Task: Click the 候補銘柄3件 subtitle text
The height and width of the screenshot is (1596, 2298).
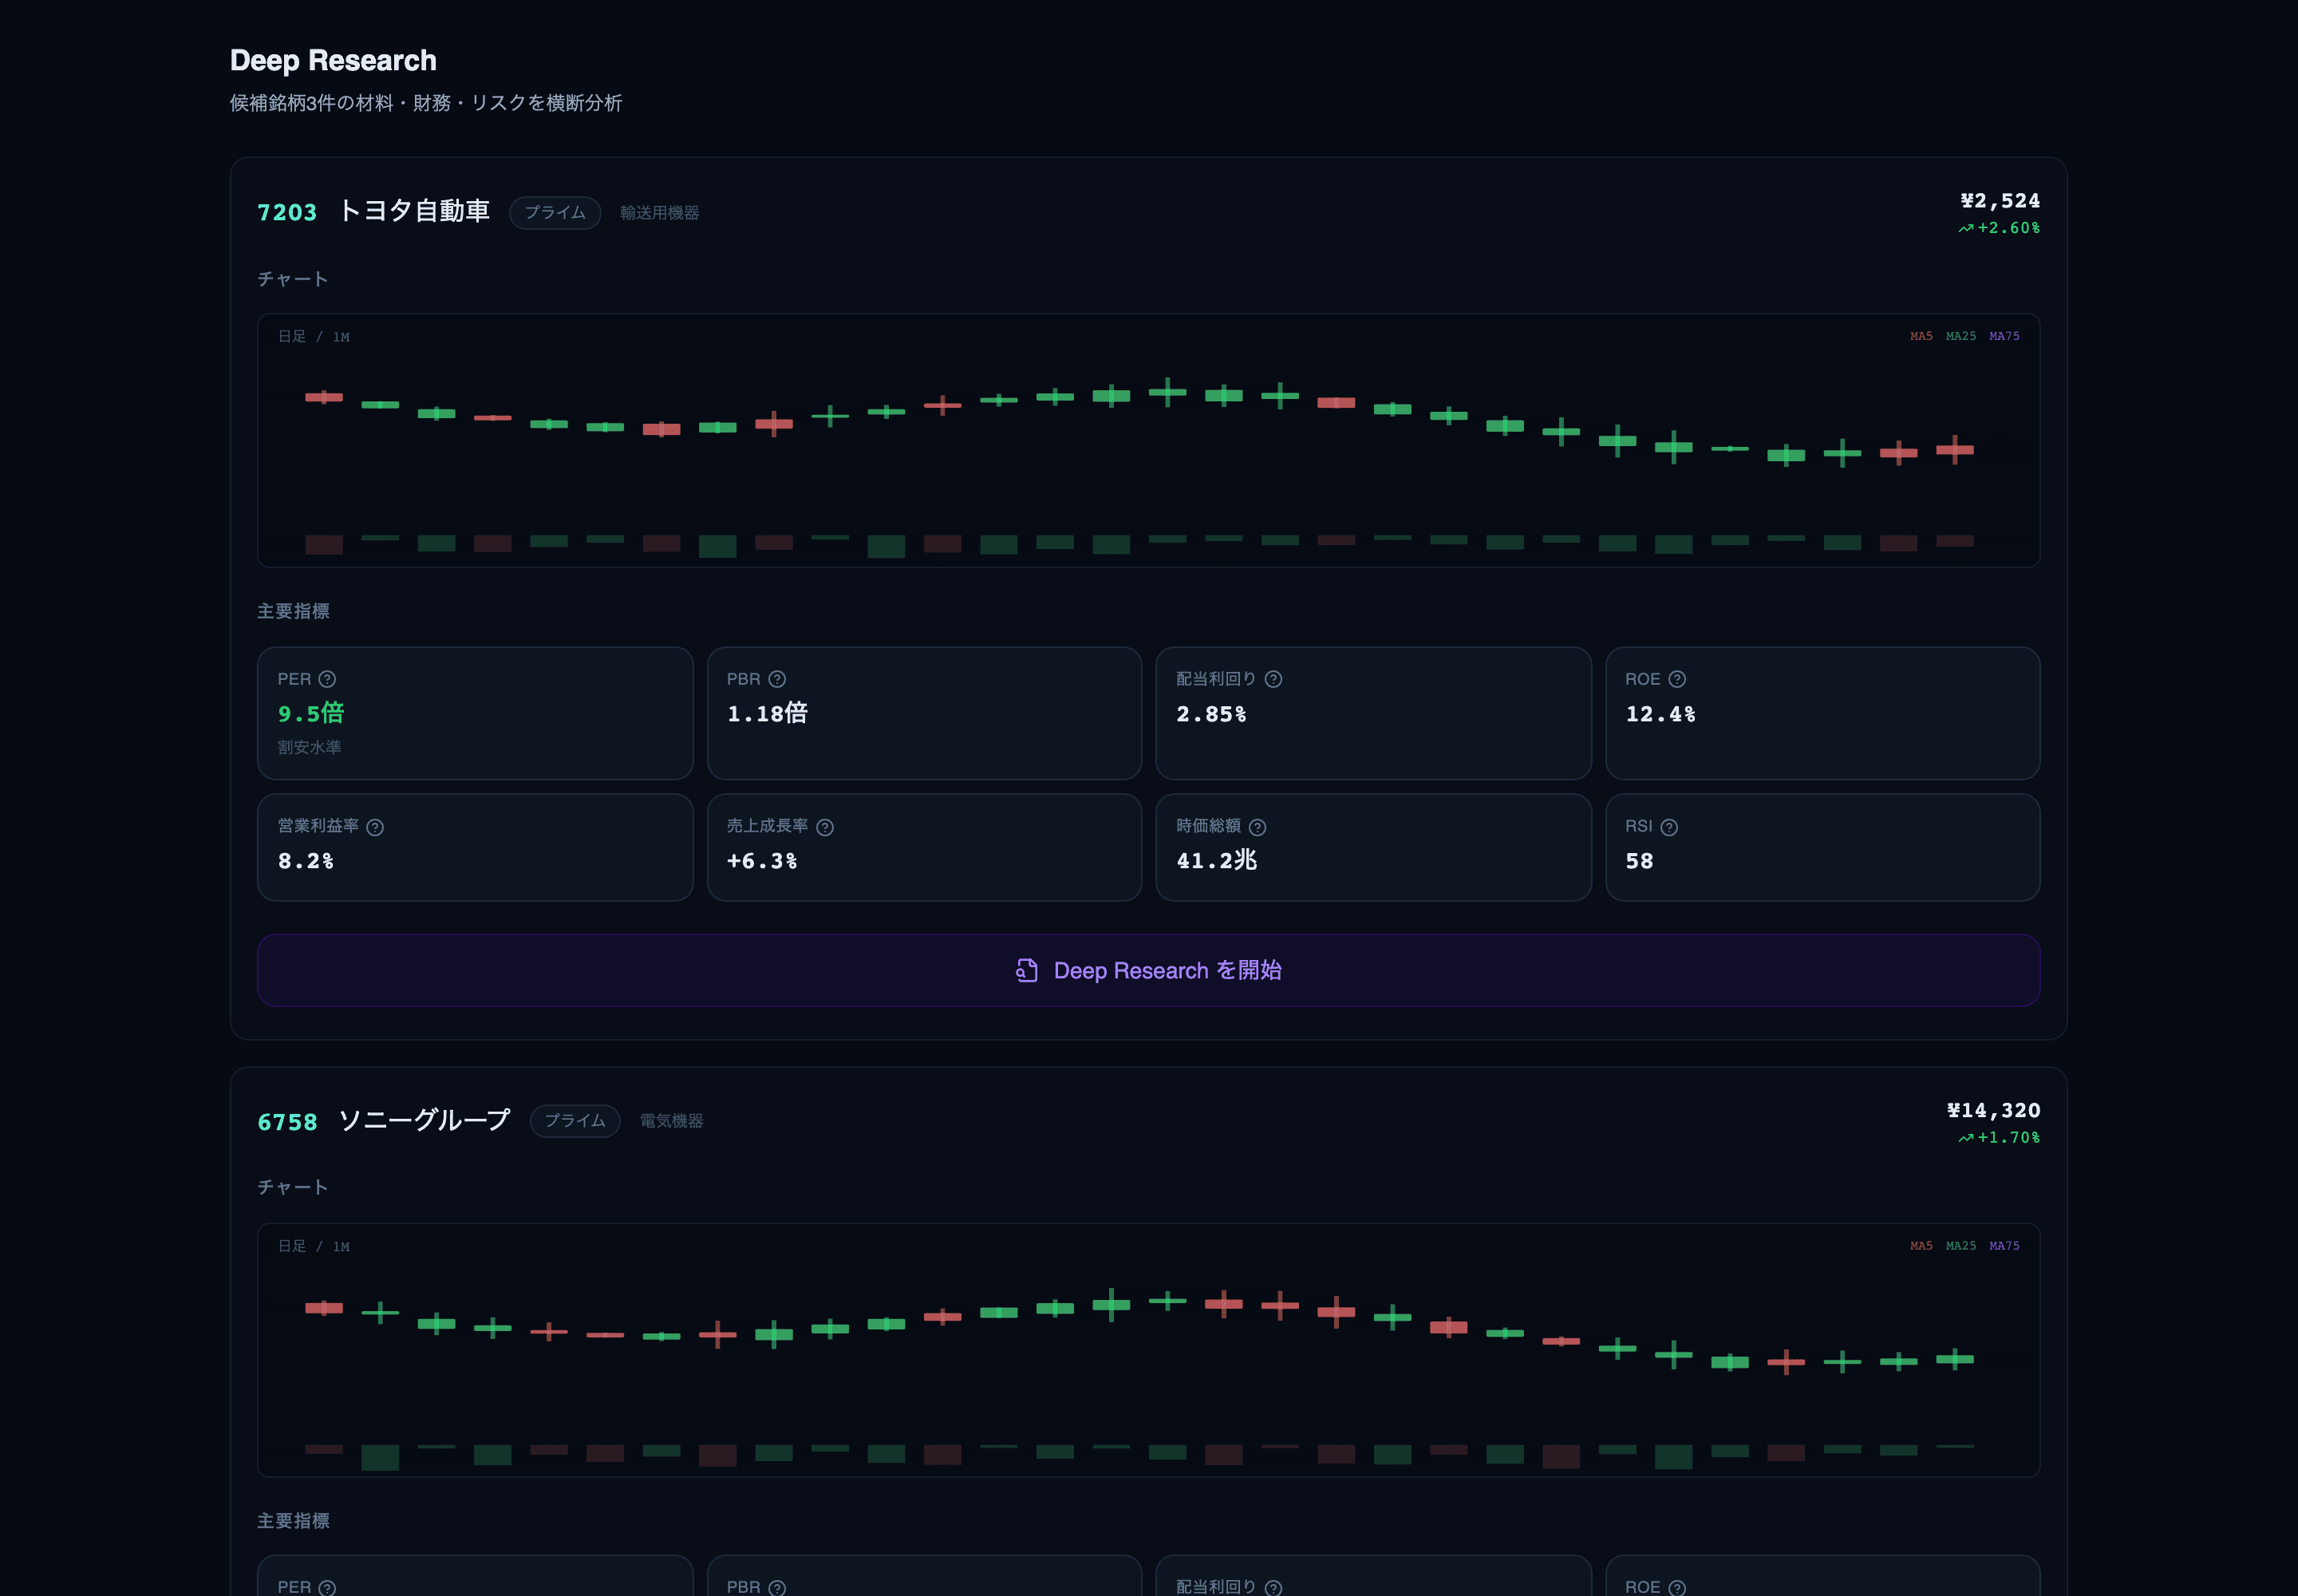Action: pos(426,103)
